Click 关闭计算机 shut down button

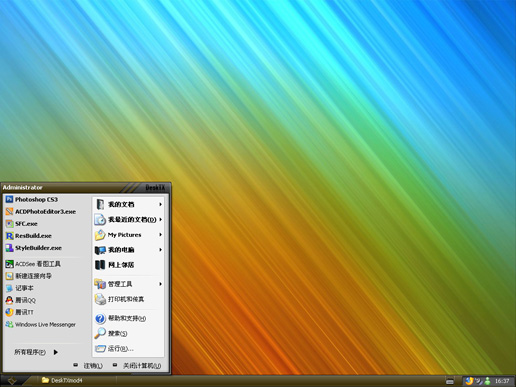click(137, 366)
